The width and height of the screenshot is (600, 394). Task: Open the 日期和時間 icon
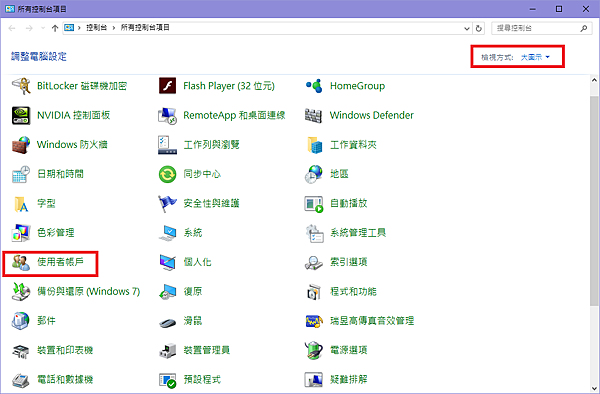click(21, 174)
